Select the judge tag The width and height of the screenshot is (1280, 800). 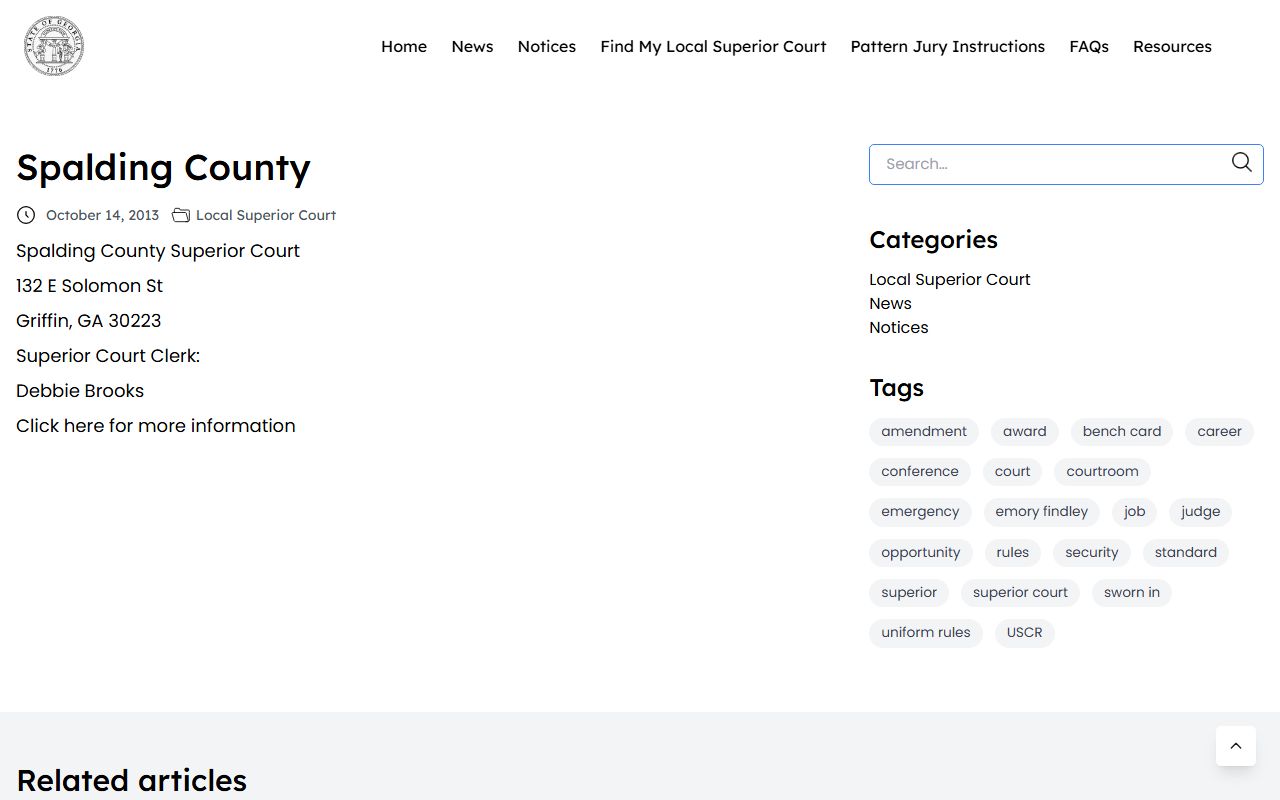tap(1200, 512)
